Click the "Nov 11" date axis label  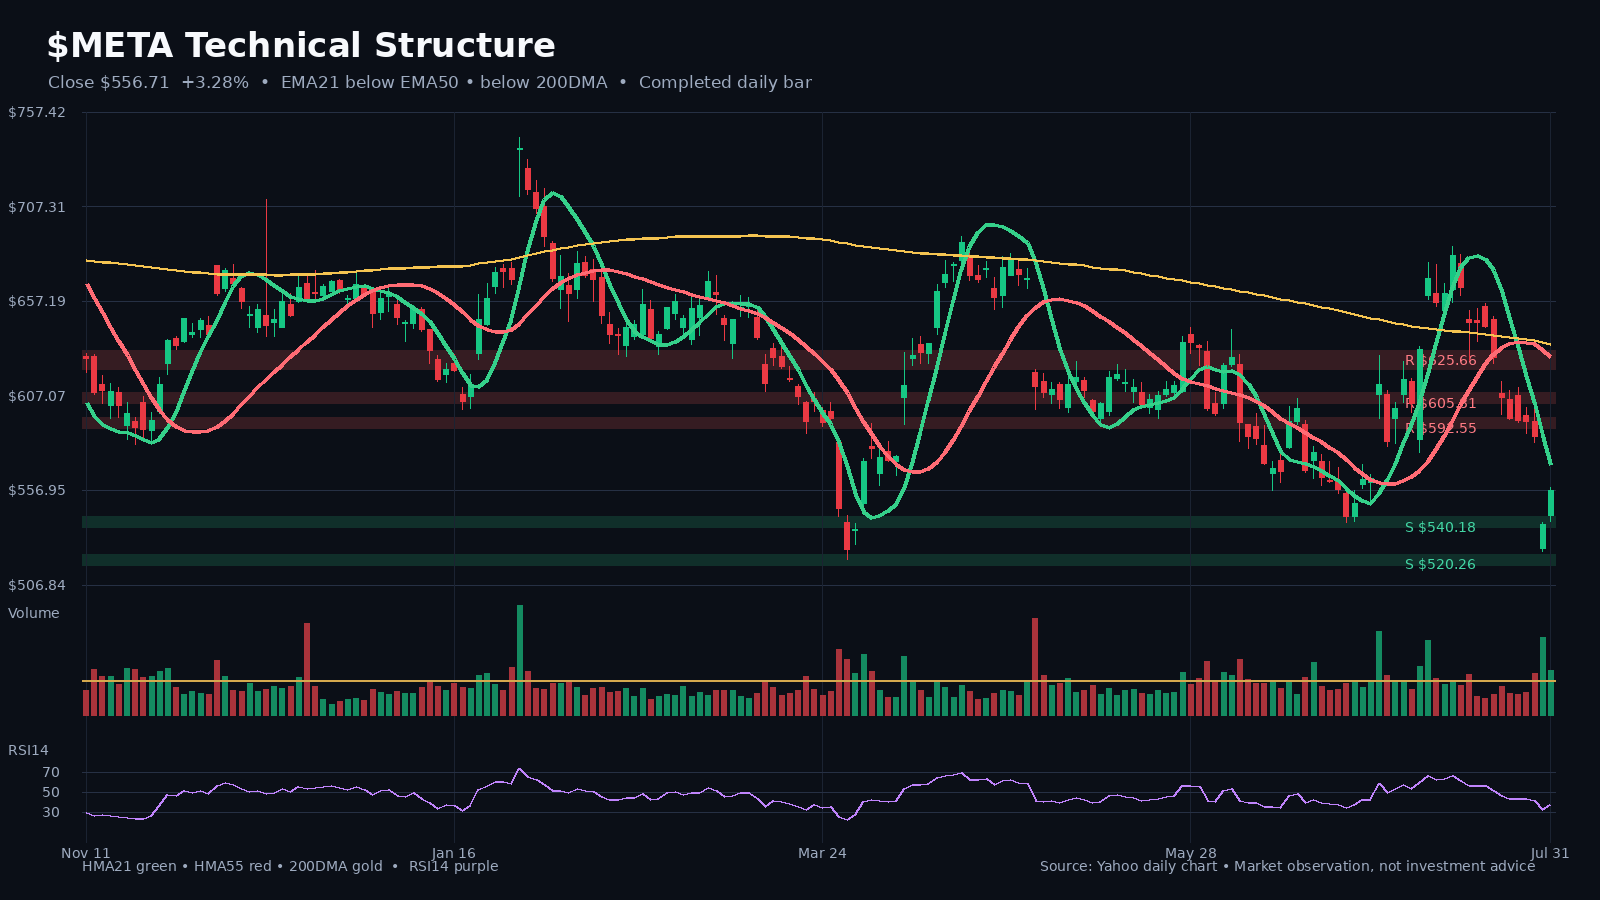86,853
